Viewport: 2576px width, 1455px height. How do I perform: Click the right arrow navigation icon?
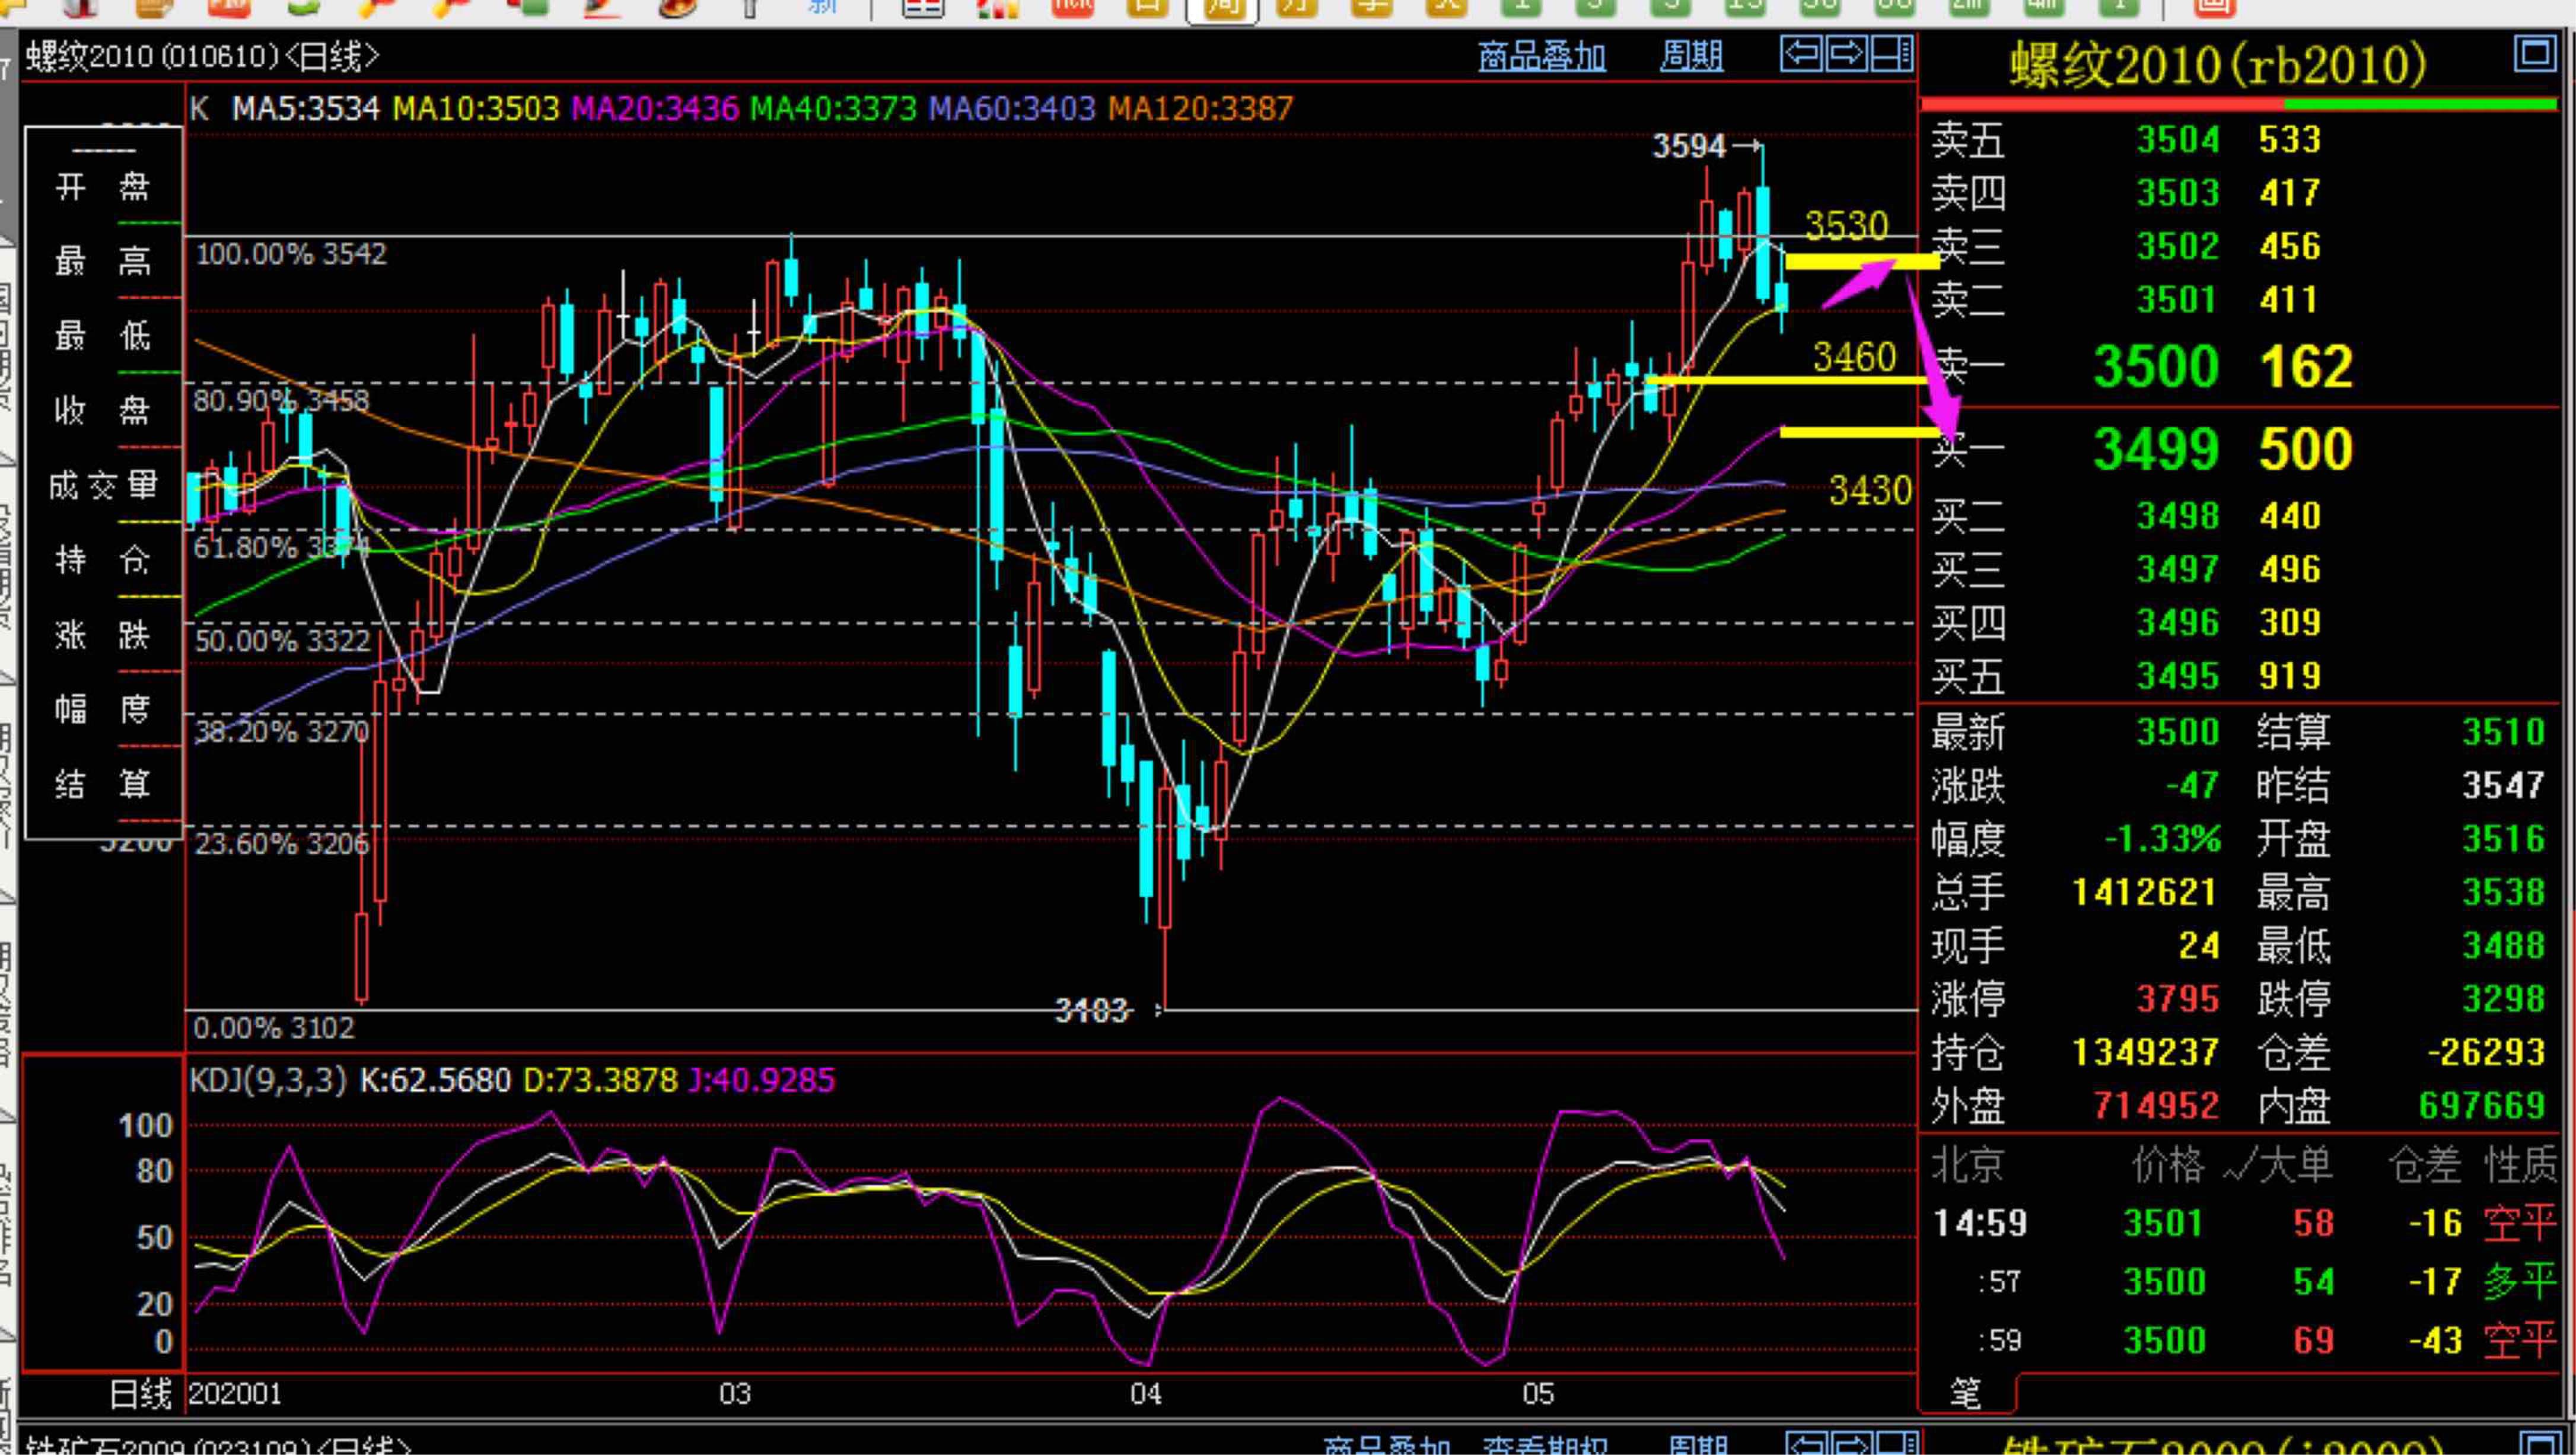tap(1846, 54)
